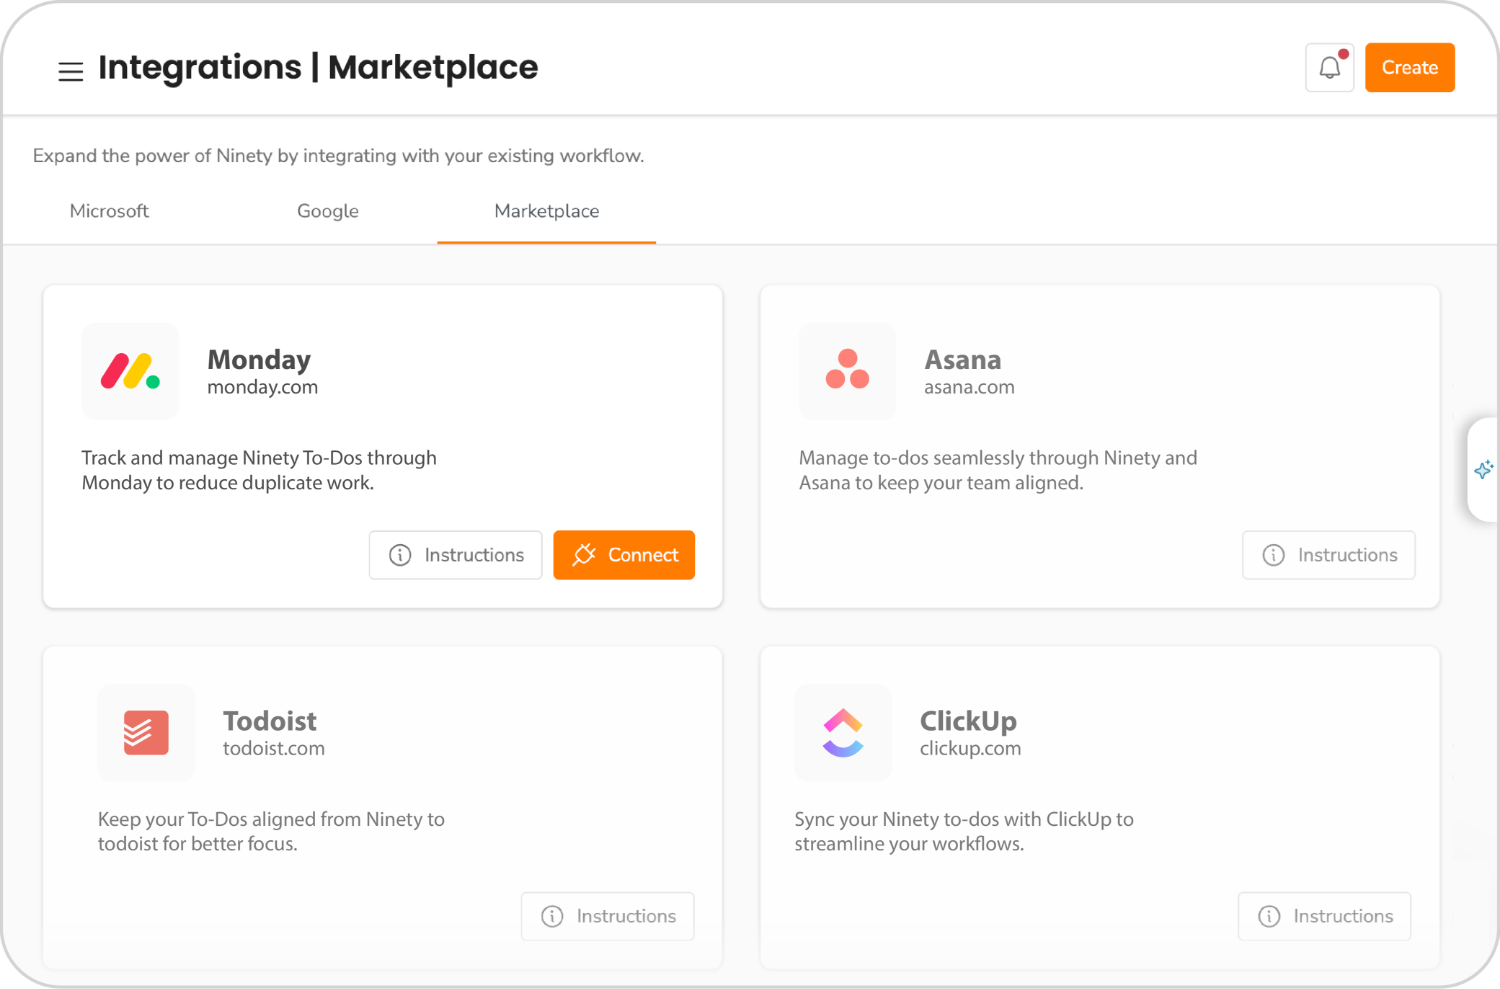Connect the Monday integration
This screenshot has width=1500, height=989.
tap(624, 555)
